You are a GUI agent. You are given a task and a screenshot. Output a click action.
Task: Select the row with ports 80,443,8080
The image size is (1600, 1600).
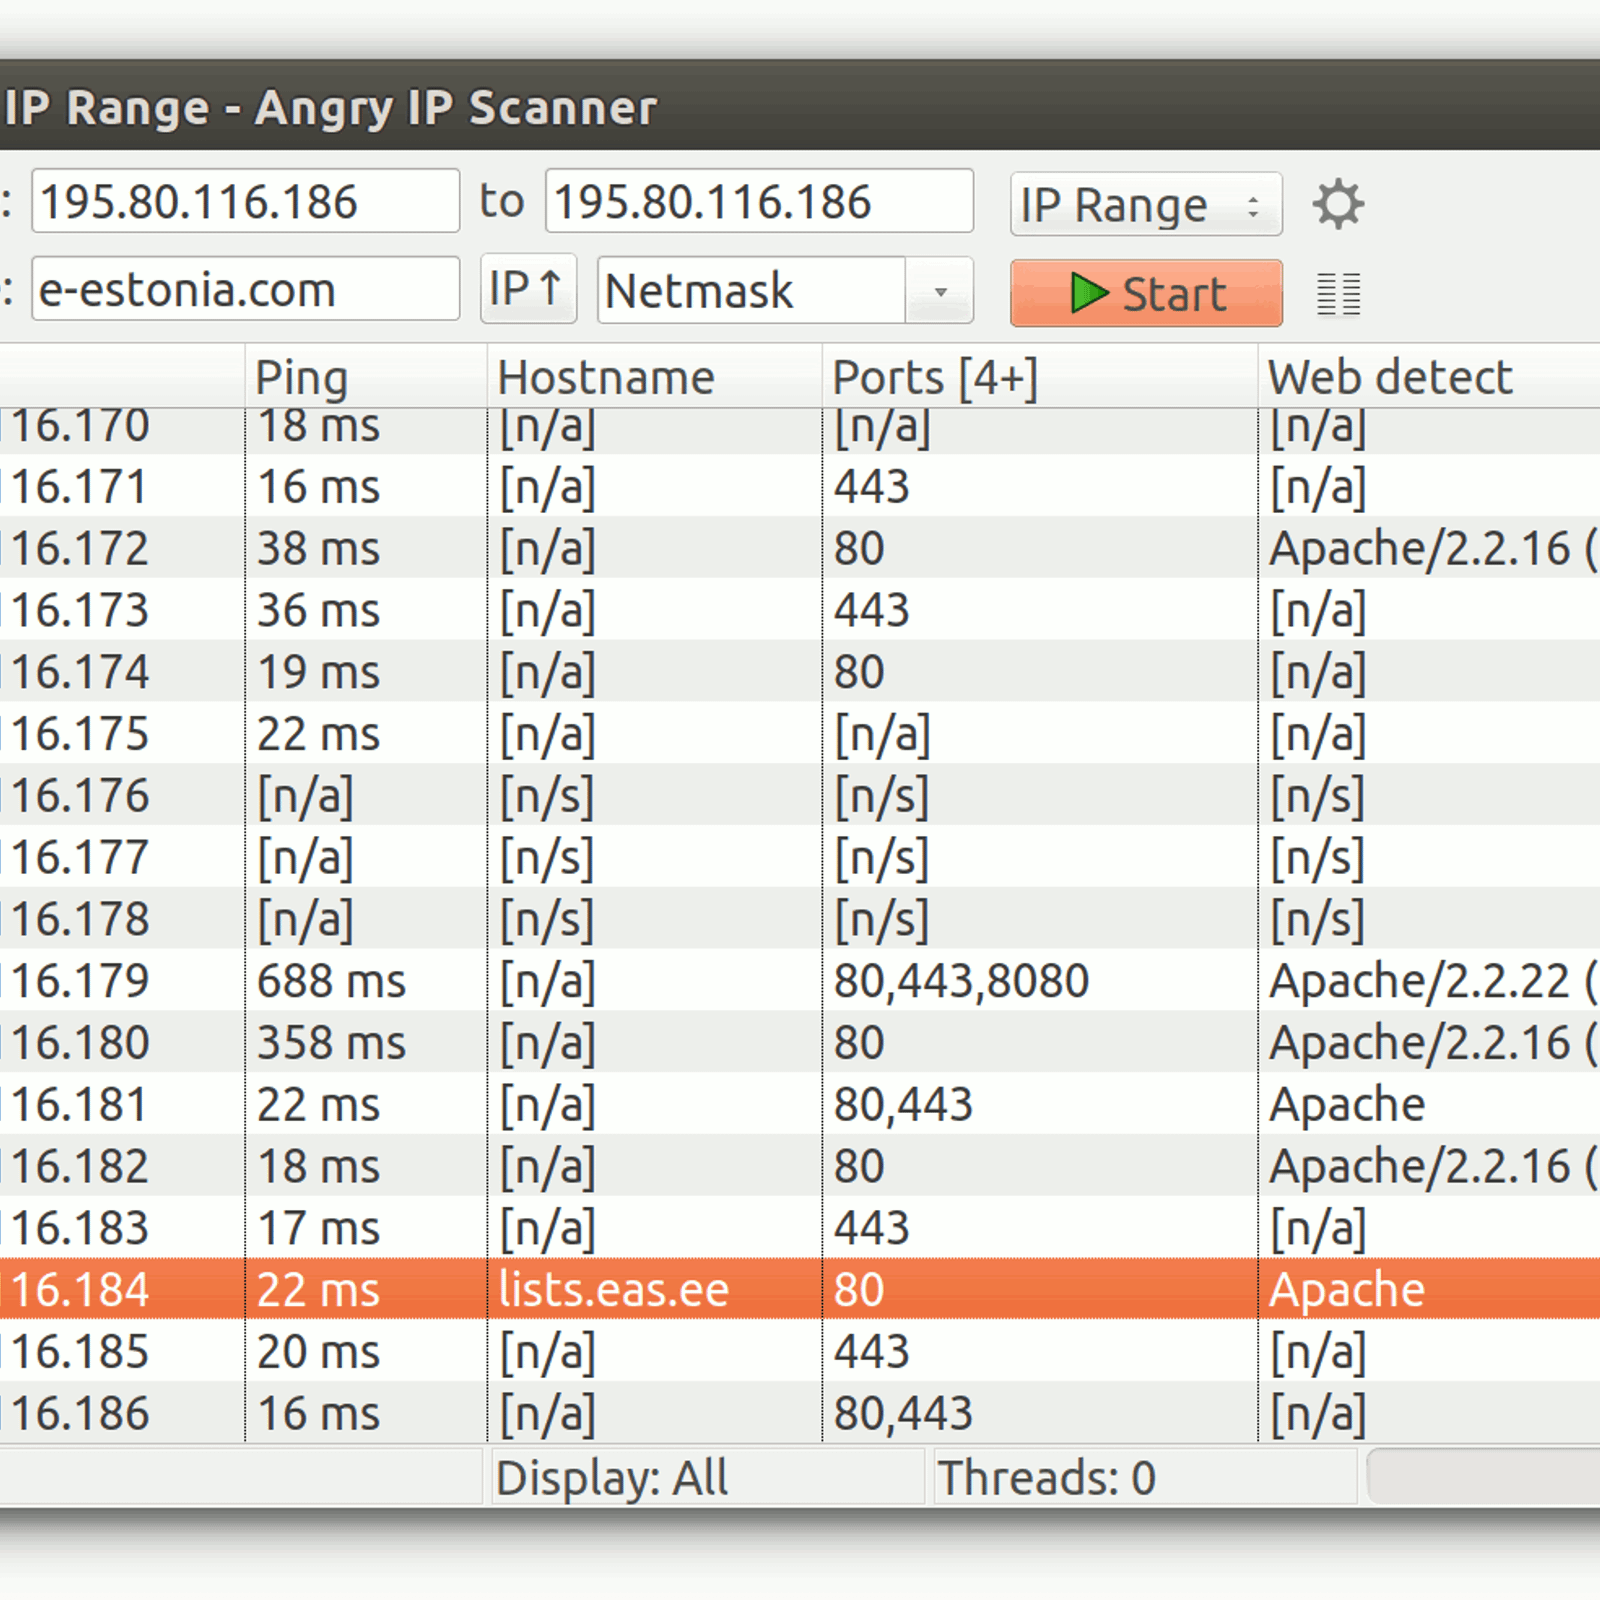coord(960,981)
